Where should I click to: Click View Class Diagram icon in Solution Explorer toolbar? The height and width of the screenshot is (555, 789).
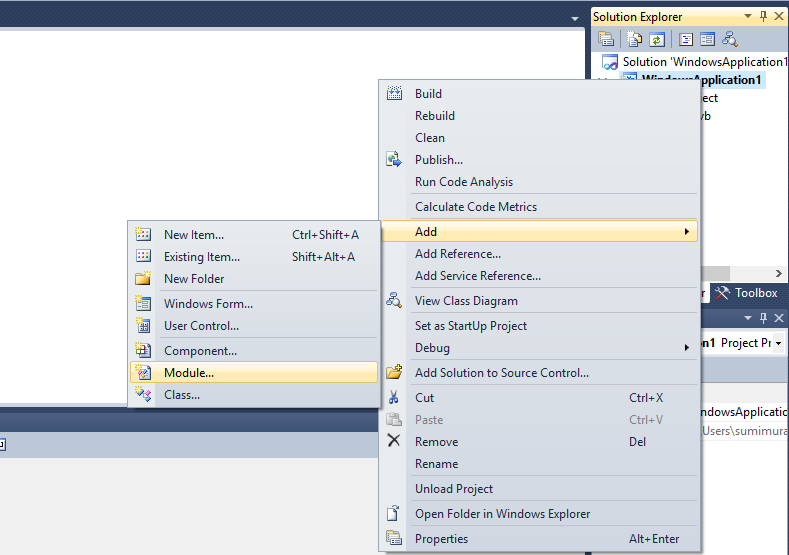[x=730, y=39]
